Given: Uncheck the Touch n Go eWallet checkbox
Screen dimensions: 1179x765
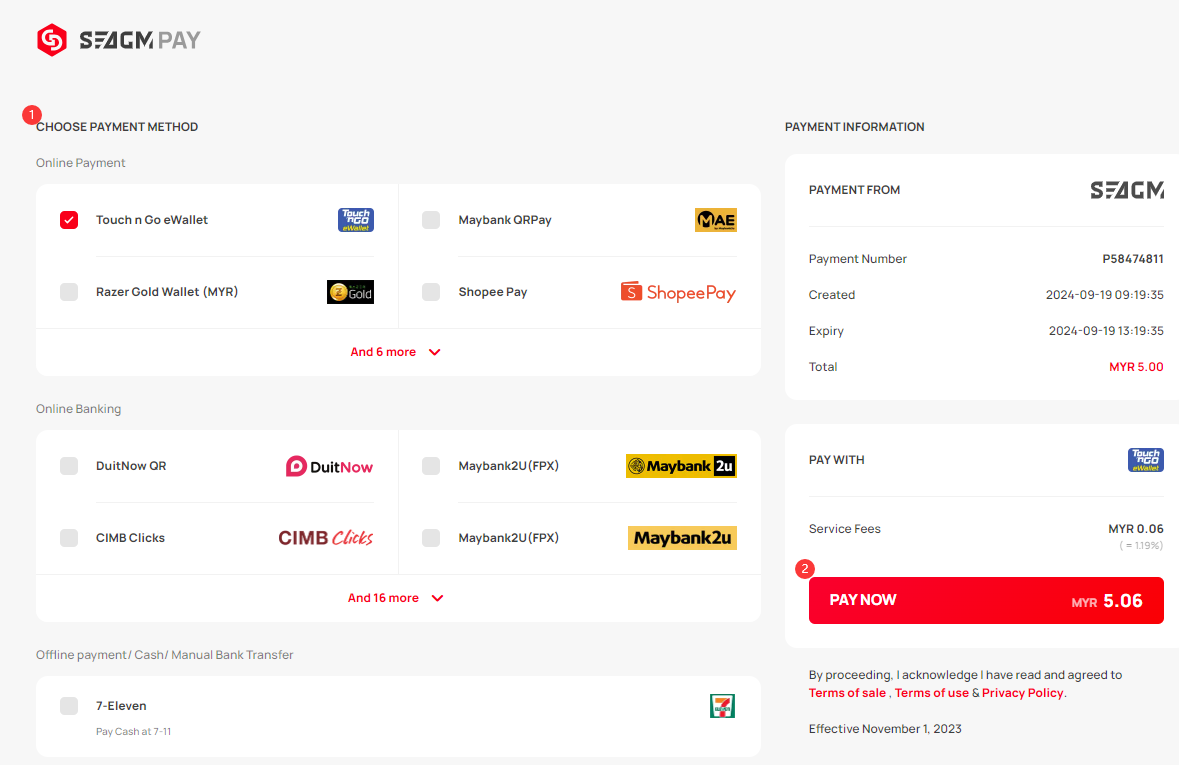Looking at the screenshot, I should click(69, 220).
